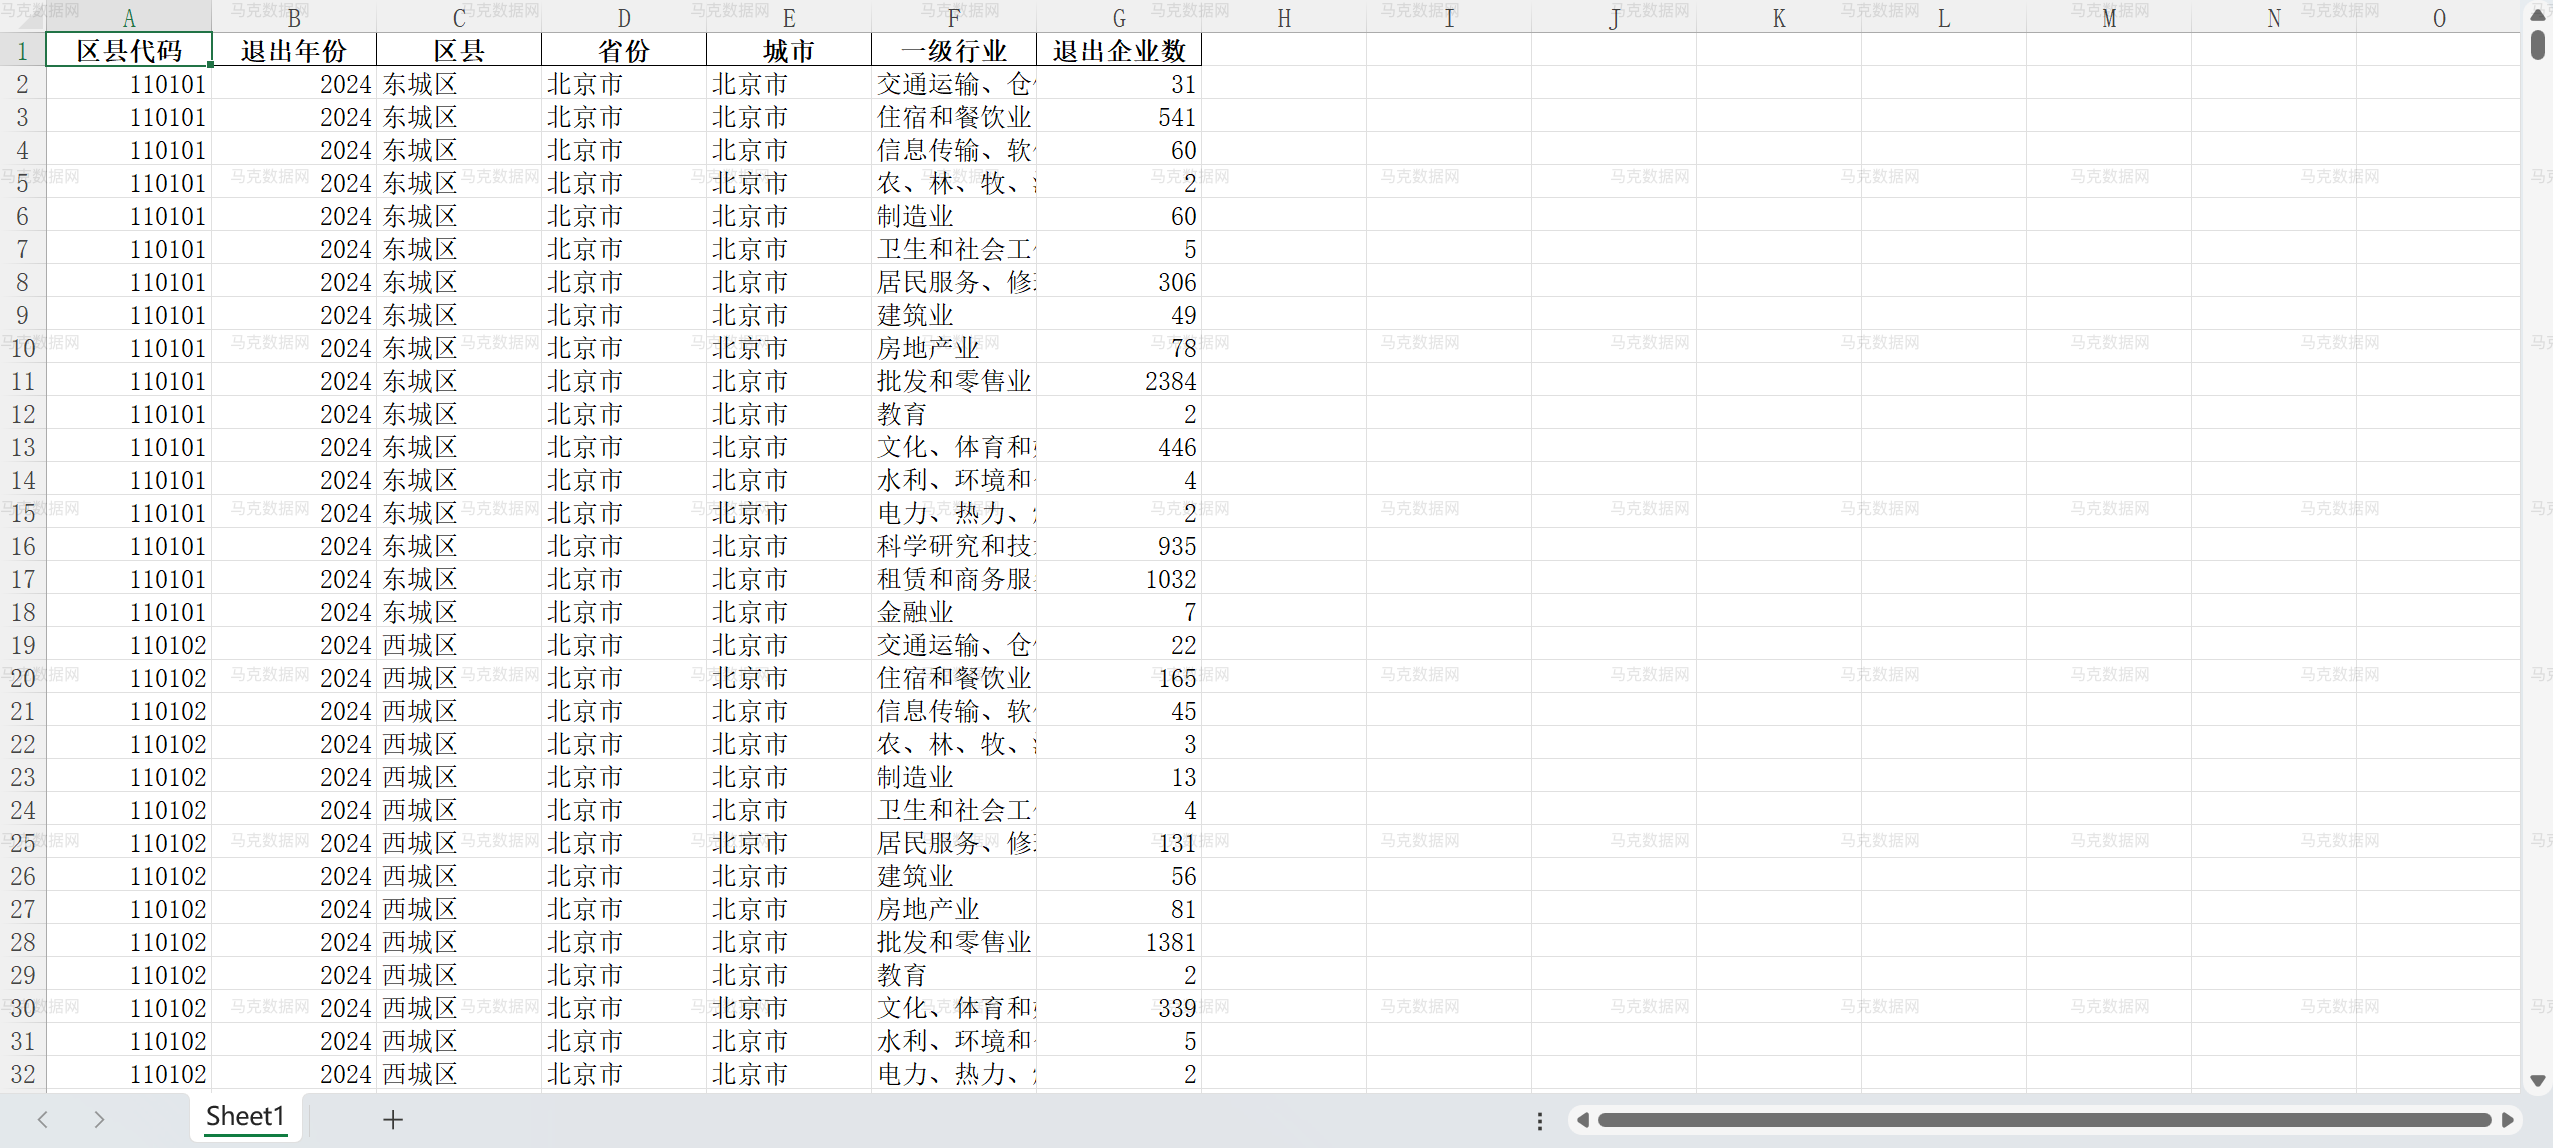Click the horizontal scrollbar right arrow
2553x1148 pixels.
point(2509,1121)
